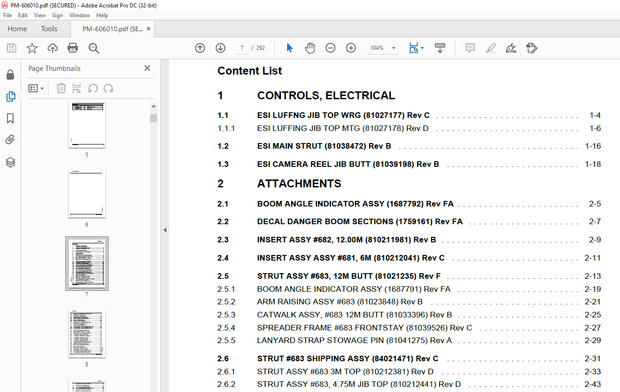Viewport: 620px width, 392px height.
Task: Click the read mode scrolling icon
Action: 440,48
